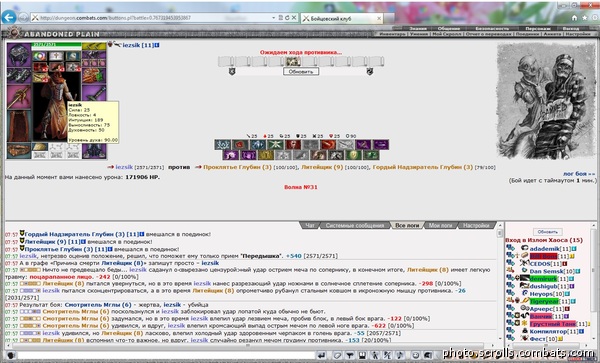The height and width of the screenshot is (363, 600).
Task: Click enemy name Литейщик (9) in versus line
Action: (x=322, y=167)
